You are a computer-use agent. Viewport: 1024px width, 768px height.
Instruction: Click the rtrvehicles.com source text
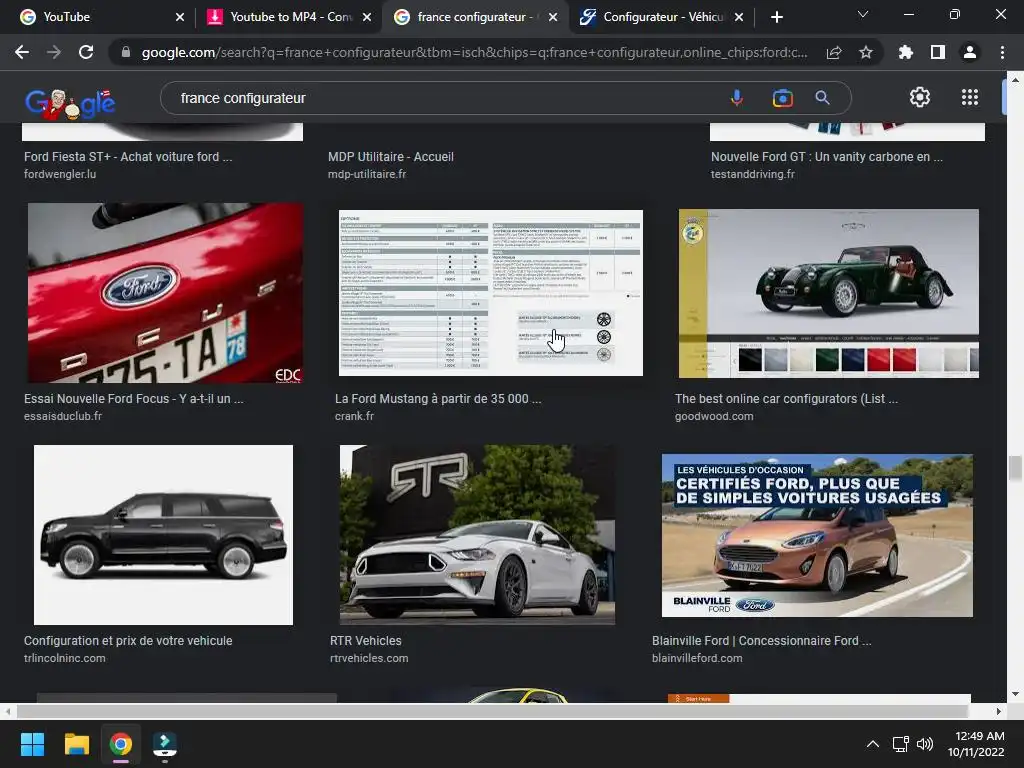click(x=369, y=658)
